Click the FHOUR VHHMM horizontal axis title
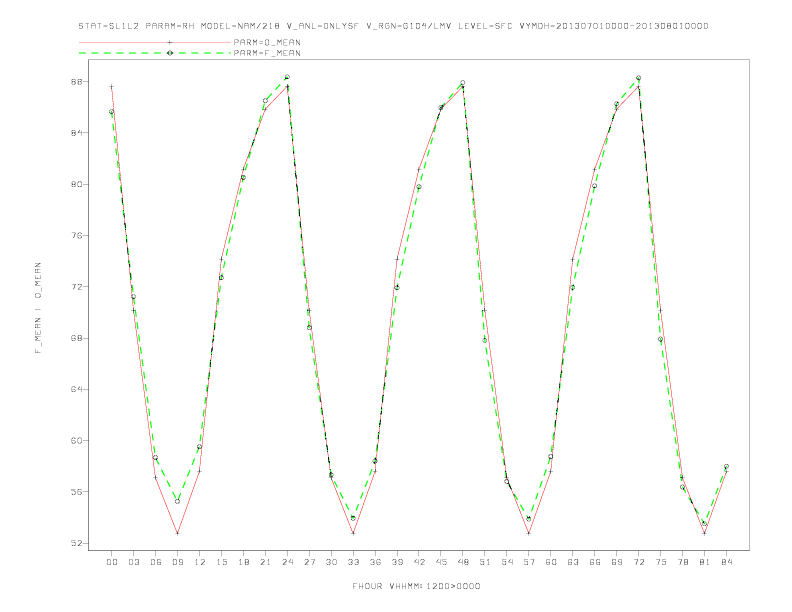The width and height of the screenshot is (792, 612). pyautogui.click(x=416, y=586)
